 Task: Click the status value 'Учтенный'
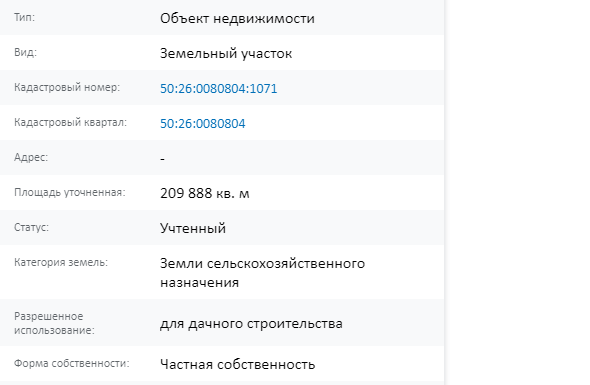(193, 228)
